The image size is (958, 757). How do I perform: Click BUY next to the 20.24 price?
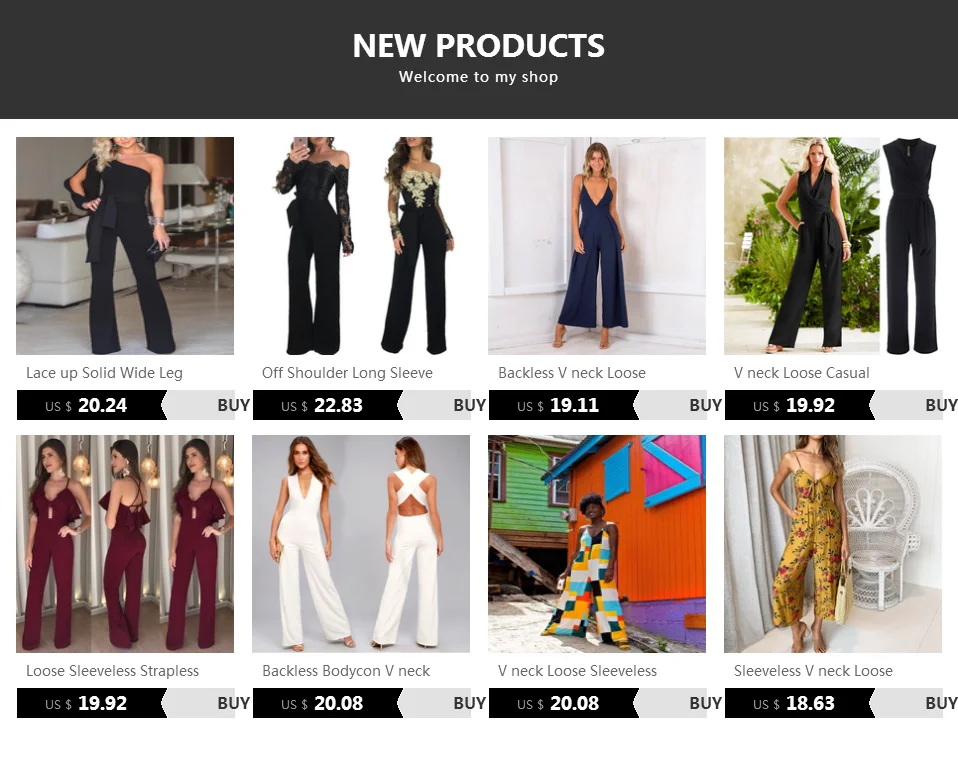233,405
